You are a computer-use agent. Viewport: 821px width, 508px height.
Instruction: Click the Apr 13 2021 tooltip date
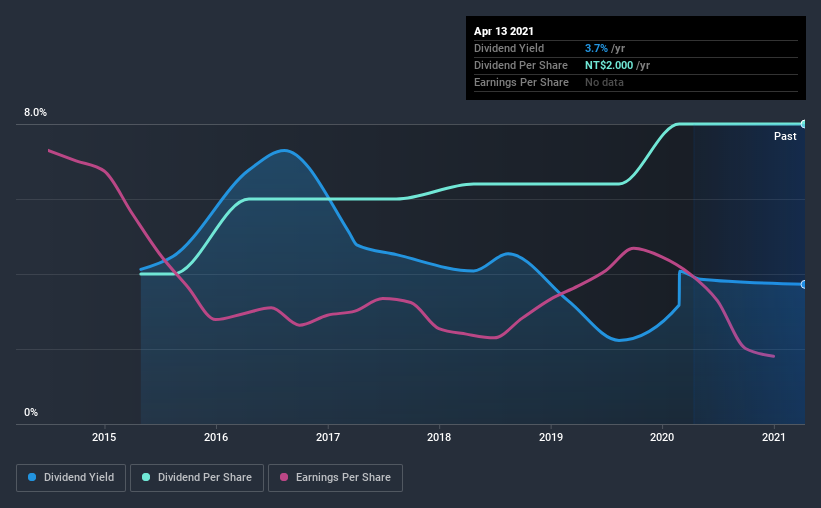[x=504, y=31]
